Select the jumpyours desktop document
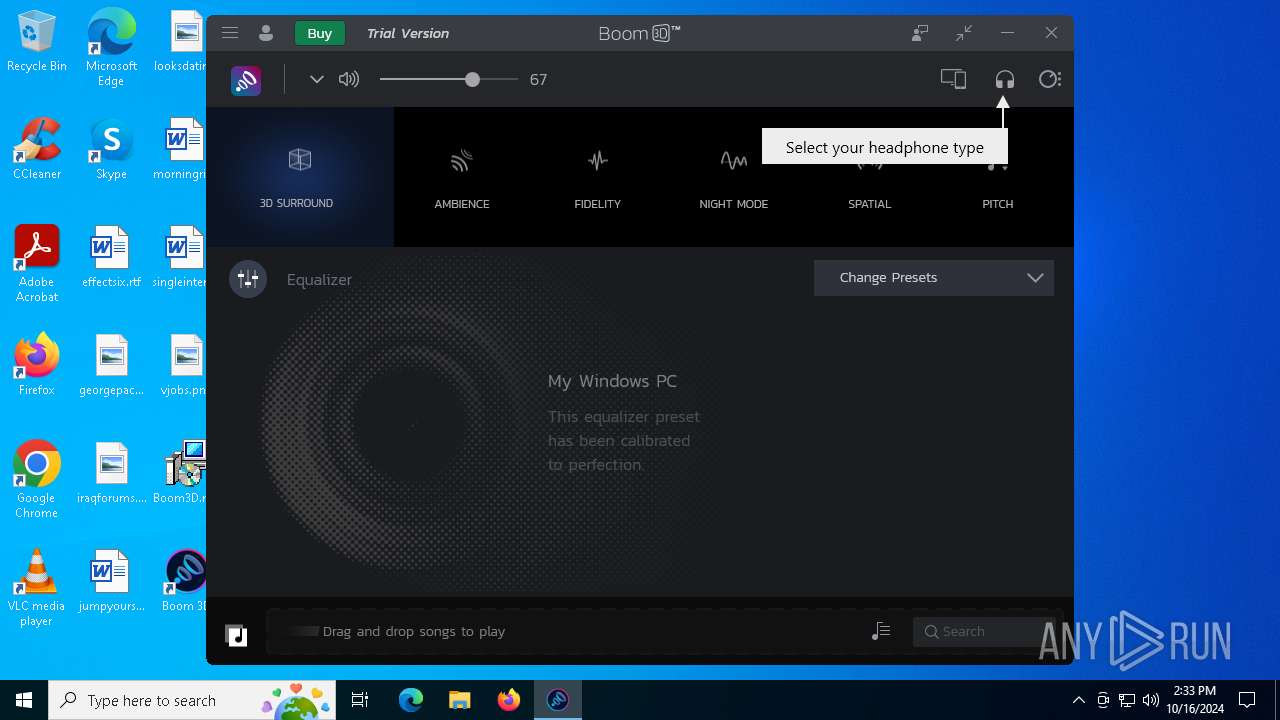This screenshot has width=1280, height=720. (x=111, y=581)
